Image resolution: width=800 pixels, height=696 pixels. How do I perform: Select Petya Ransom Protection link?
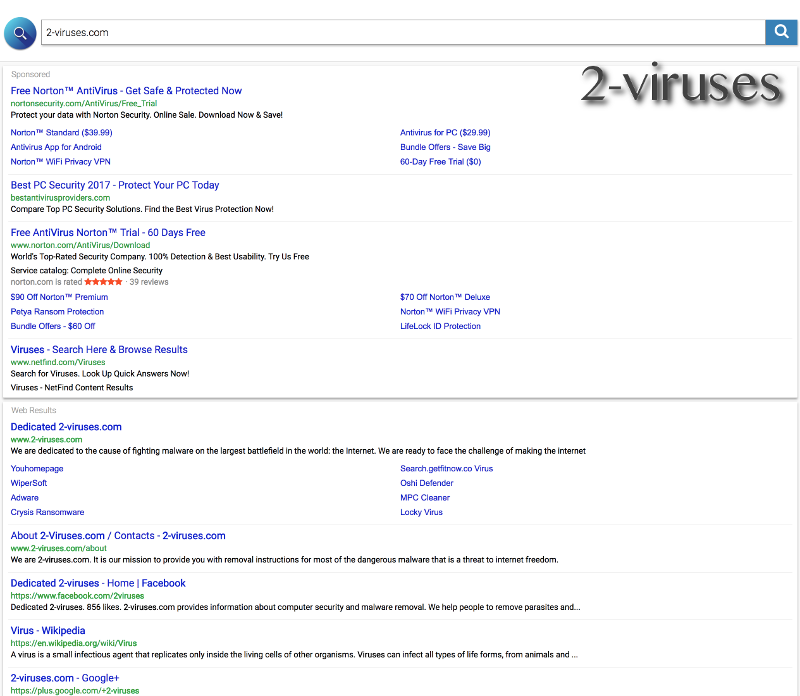tap(57, 312)
